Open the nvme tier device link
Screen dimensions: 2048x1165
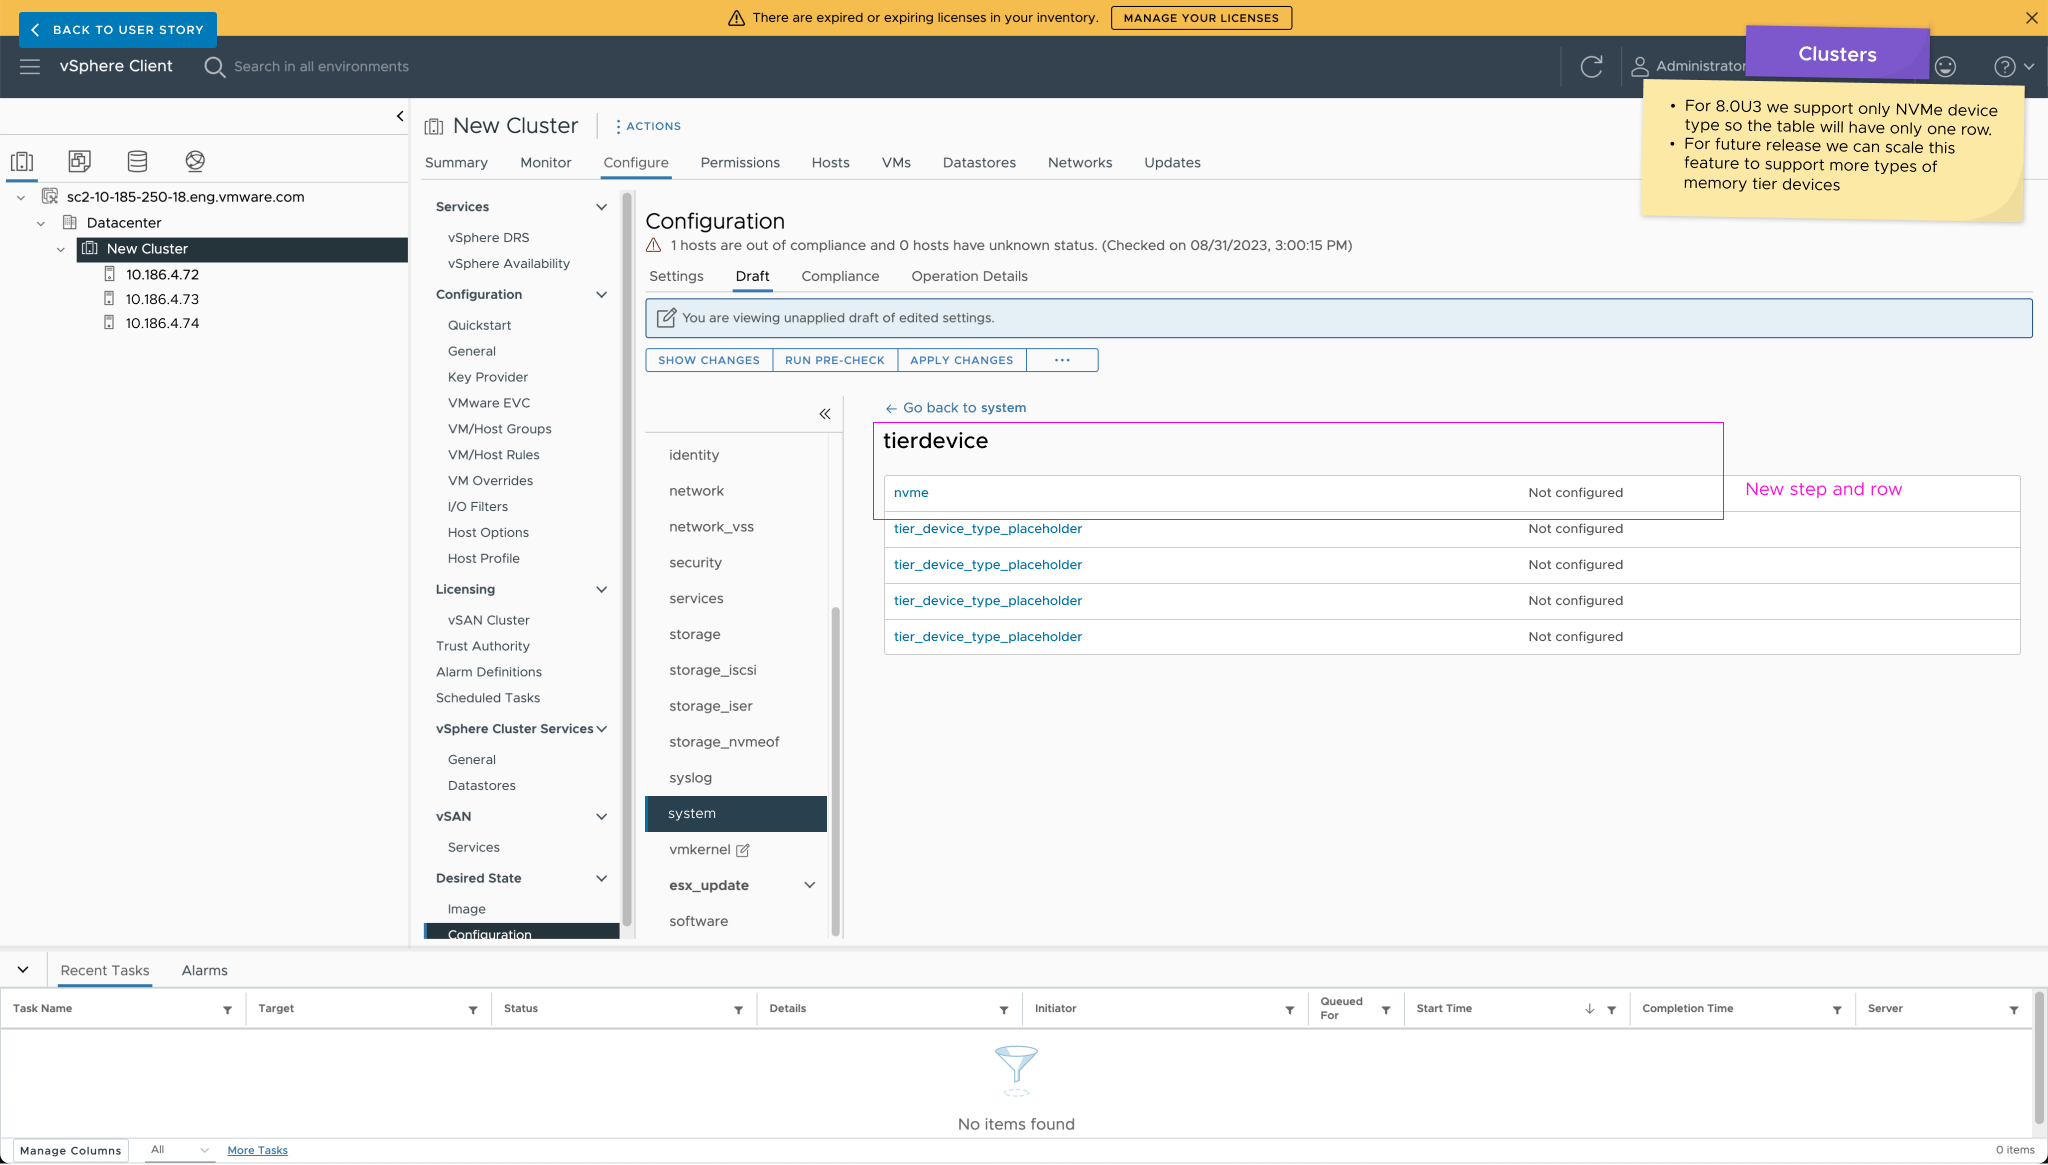[911, 493]
